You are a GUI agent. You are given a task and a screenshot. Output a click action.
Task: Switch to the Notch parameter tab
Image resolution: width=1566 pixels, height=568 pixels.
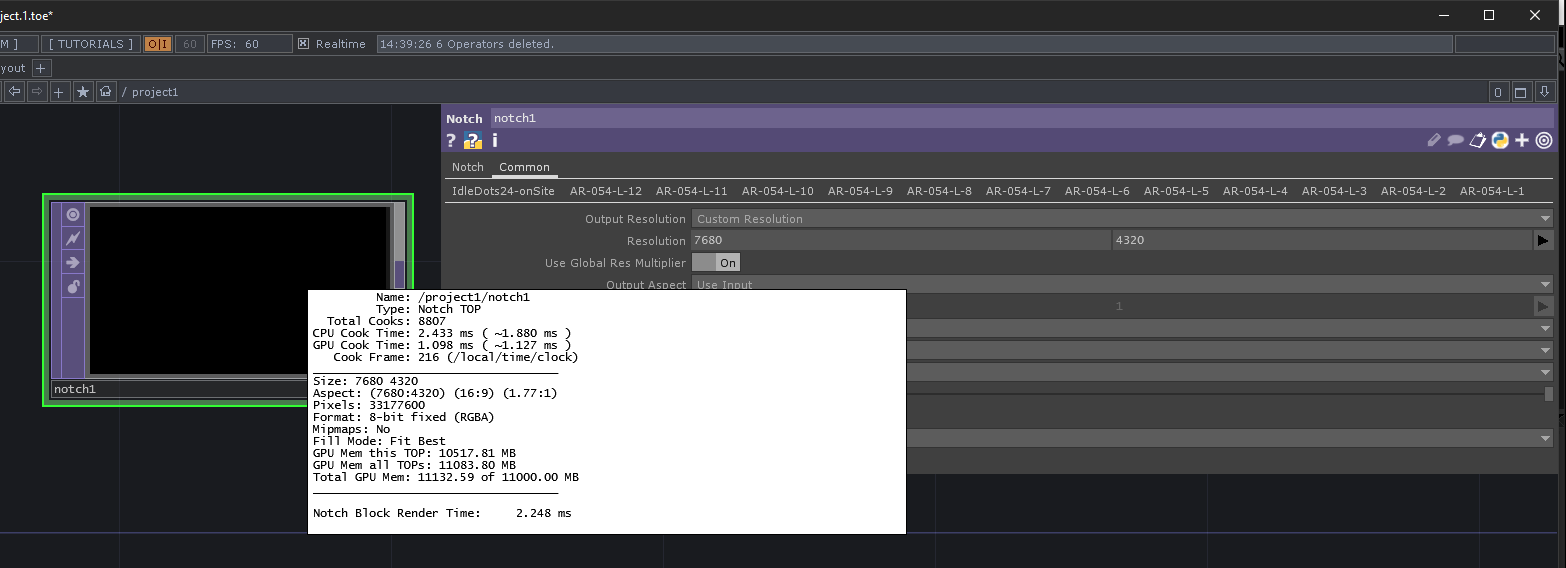pos(468,167)
